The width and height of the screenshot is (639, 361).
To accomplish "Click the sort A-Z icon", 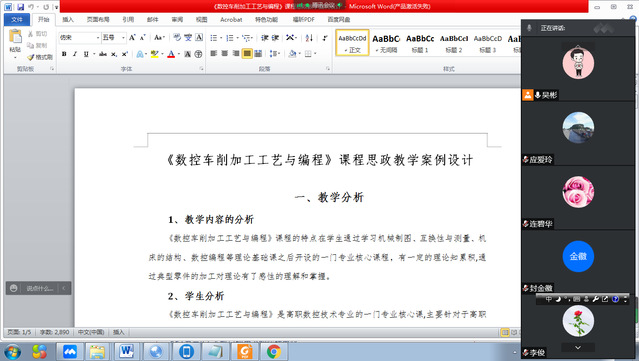I will [x=309, y=38].
